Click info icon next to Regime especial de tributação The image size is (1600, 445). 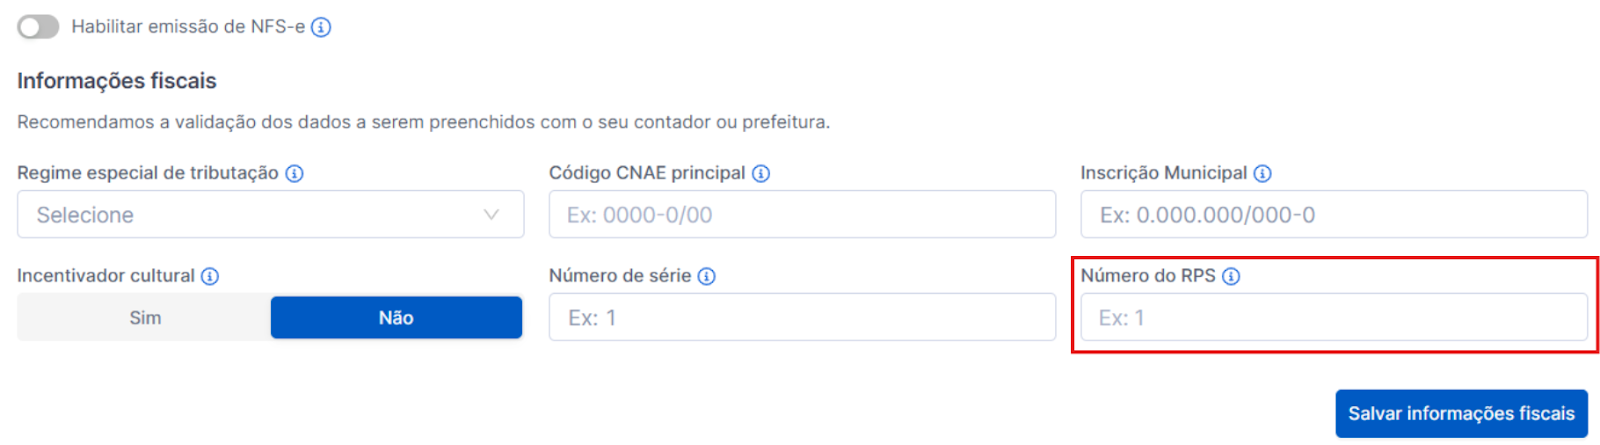click(x=294, y=174)
